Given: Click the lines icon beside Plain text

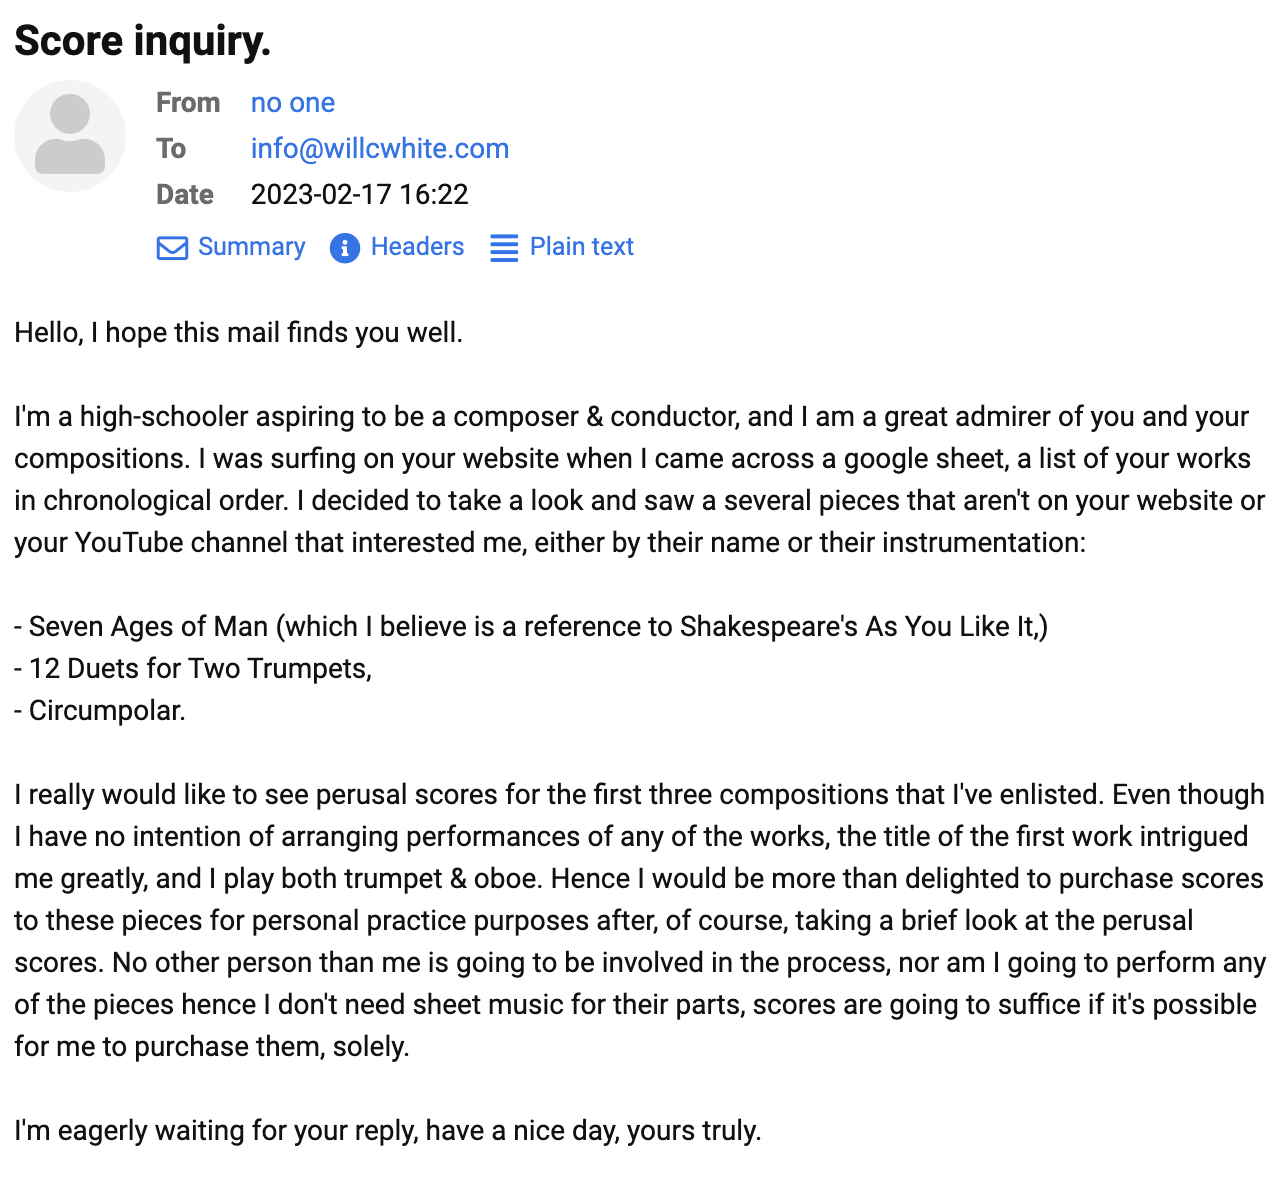Looking at the screenshot, I should click(x=504, y=247).
